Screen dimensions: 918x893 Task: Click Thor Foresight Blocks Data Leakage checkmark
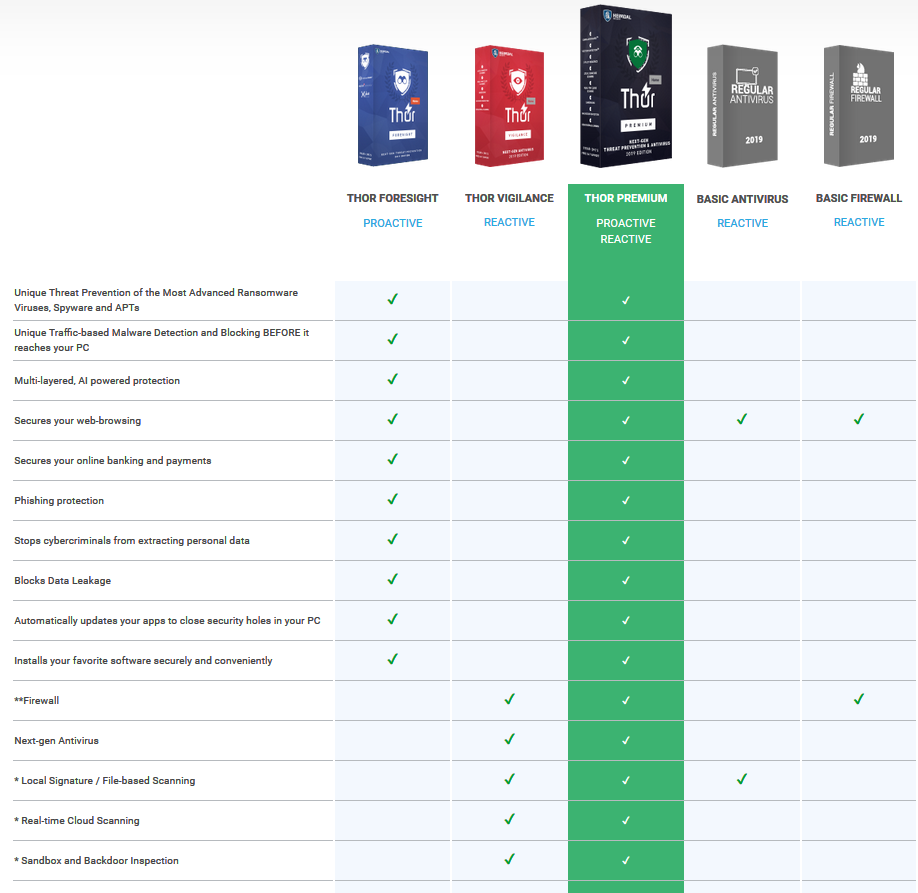393,579
